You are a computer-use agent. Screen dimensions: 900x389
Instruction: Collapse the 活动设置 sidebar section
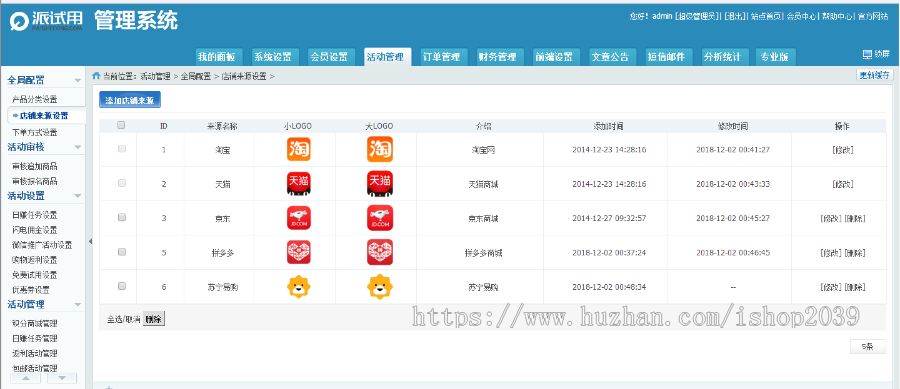click(78, 196)
